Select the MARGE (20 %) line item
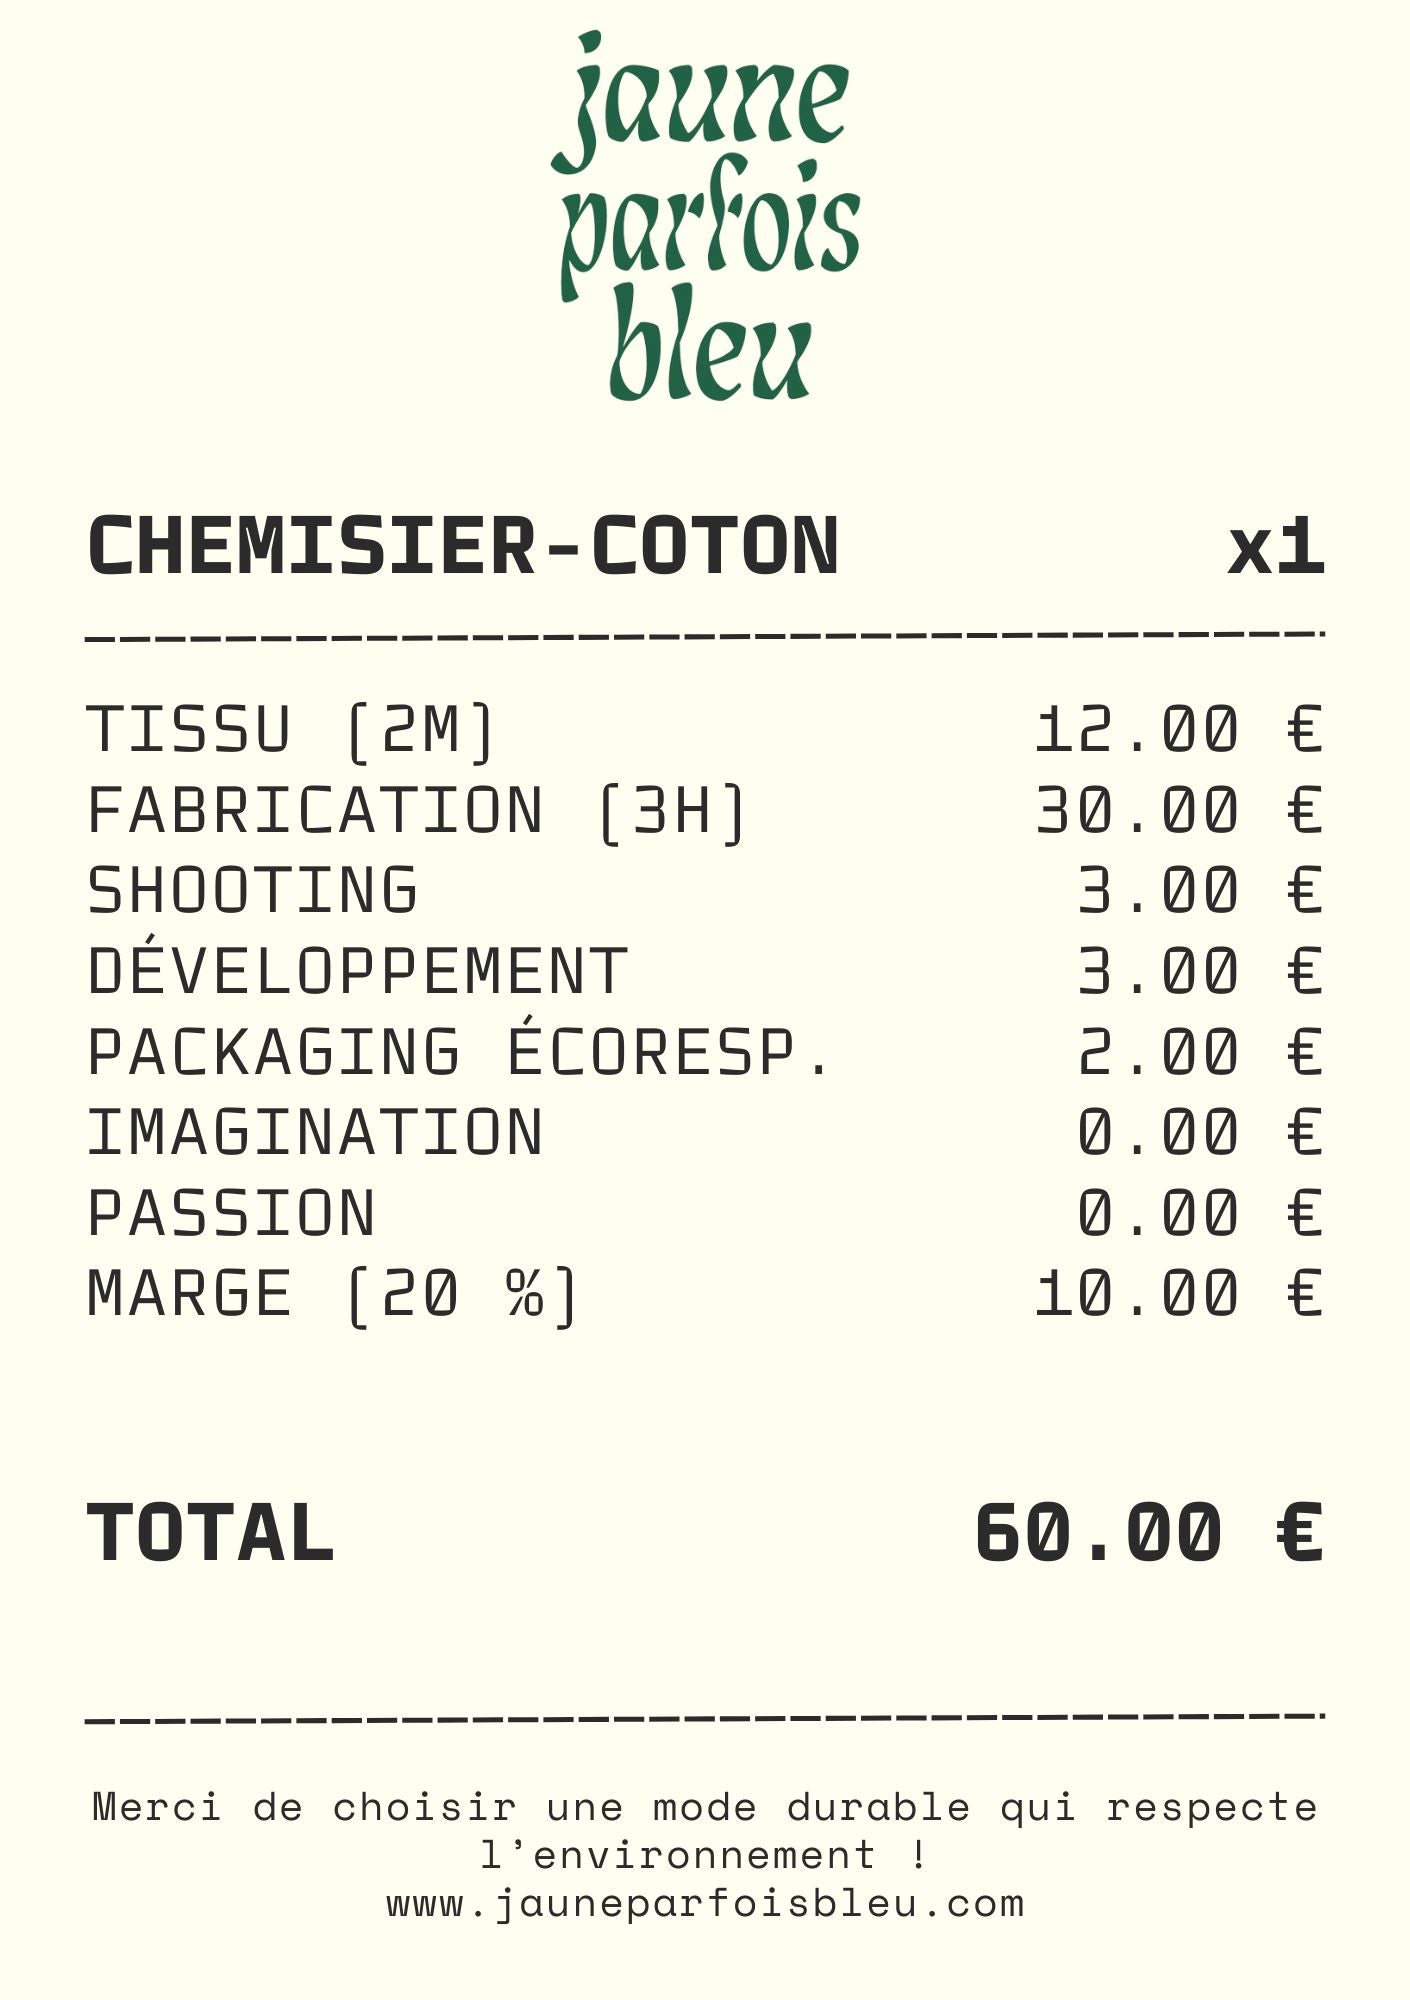This screenshot has height=2000, width=1410. (x=332, y=1295)
